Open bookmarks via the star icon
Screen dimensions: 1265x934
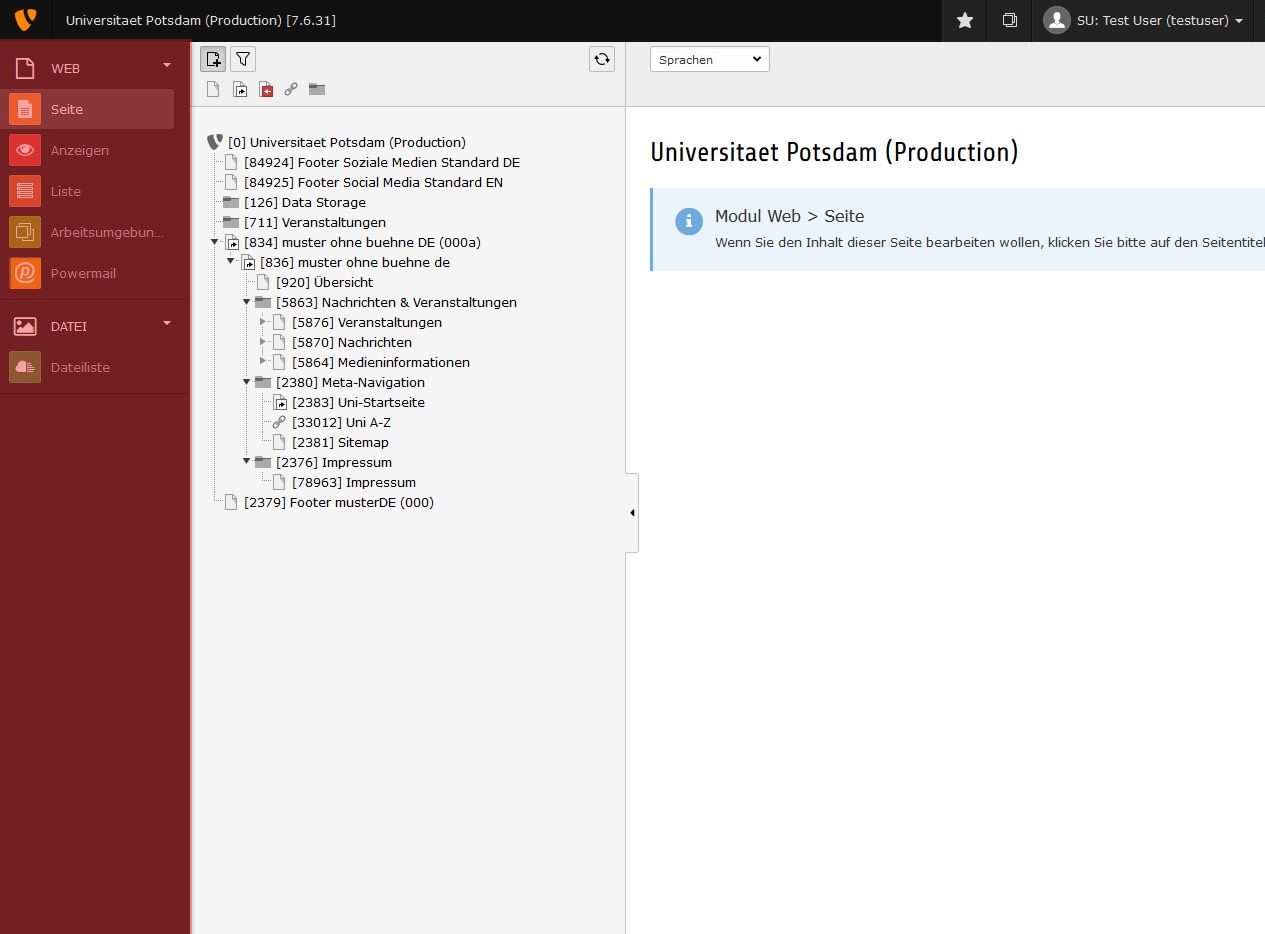pyautogui.click(x=965, y=20)
